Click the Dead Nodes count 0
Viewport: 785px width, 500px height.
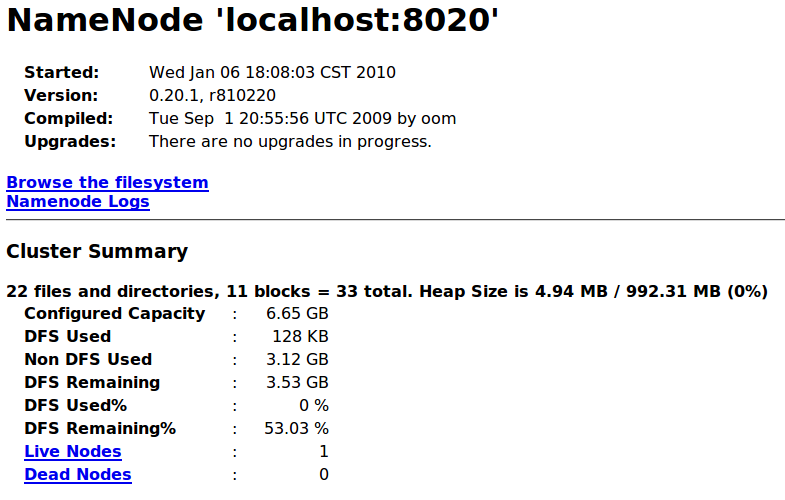point(324,474)
